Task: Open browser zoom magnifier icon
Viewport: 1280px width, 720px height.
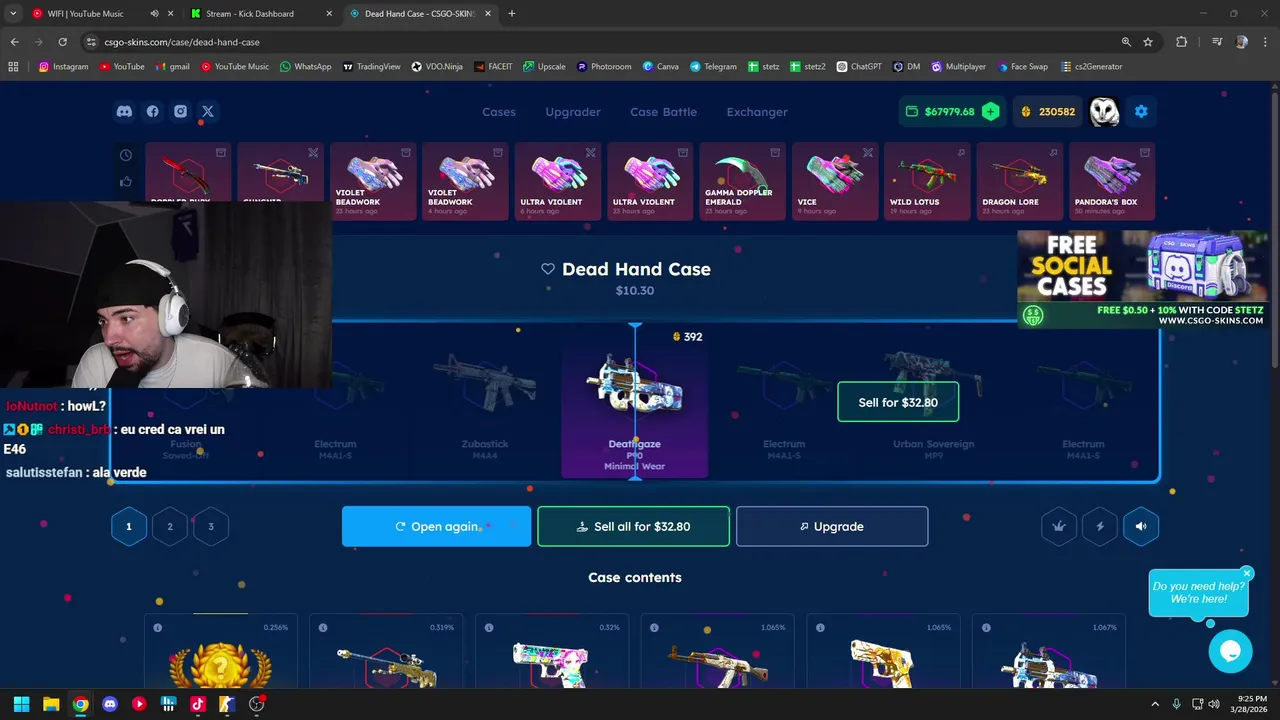Action: point(1126,42)
